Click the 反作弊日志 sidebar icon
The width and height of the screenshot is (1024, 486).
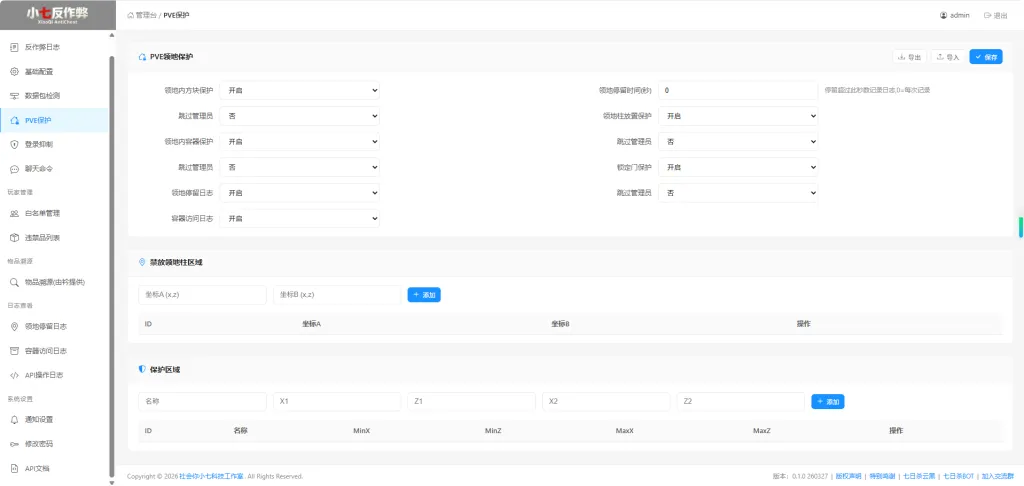[x=14, y=47]
